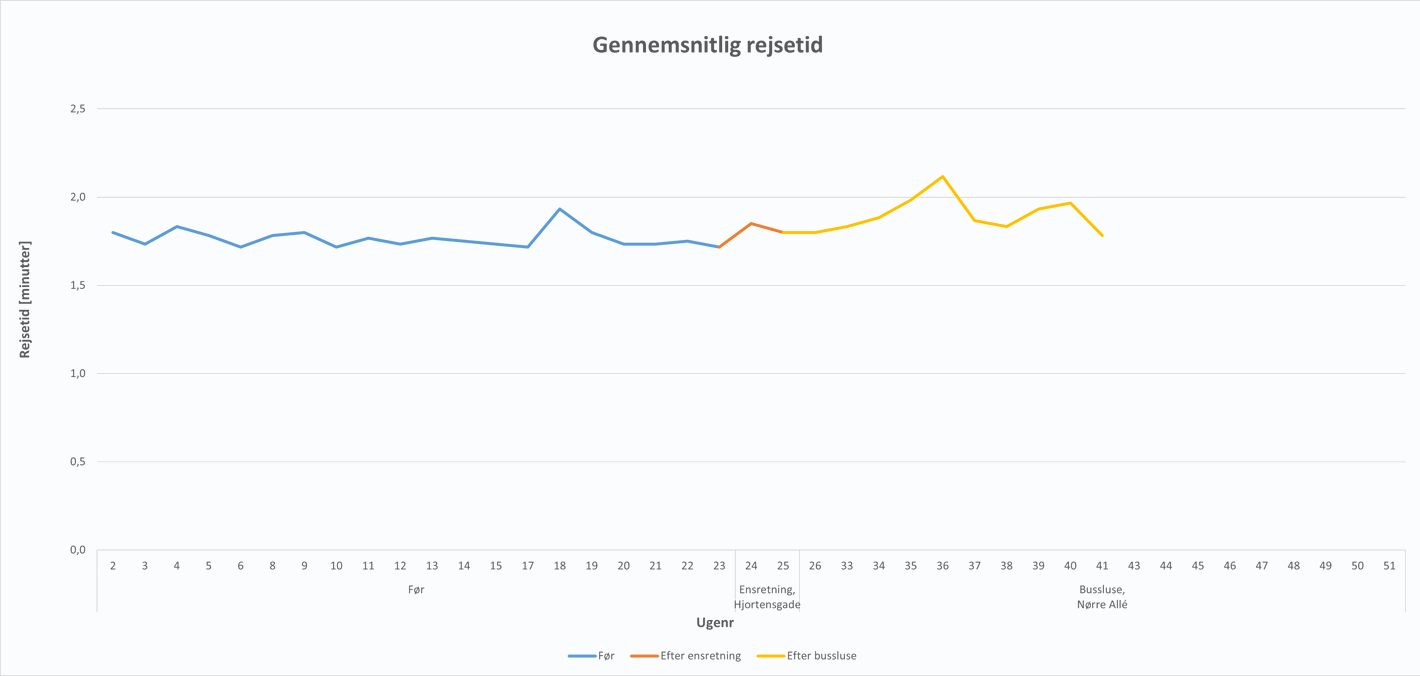Select the 'Før' legend entry
Screen dimensions: 1420x676
tap(606, 656)
